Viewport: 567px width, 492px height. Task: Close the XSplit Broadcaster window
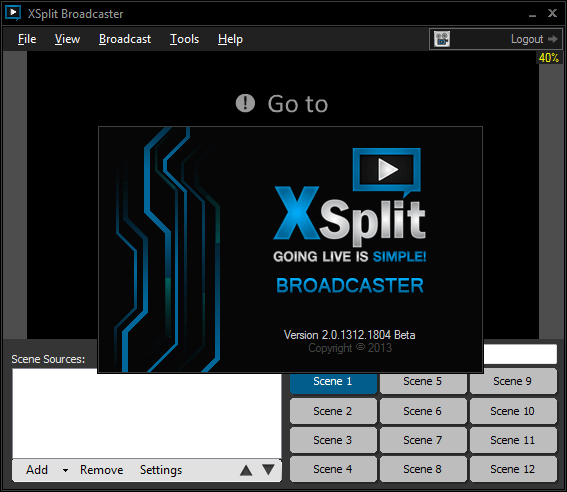[552, 13]
